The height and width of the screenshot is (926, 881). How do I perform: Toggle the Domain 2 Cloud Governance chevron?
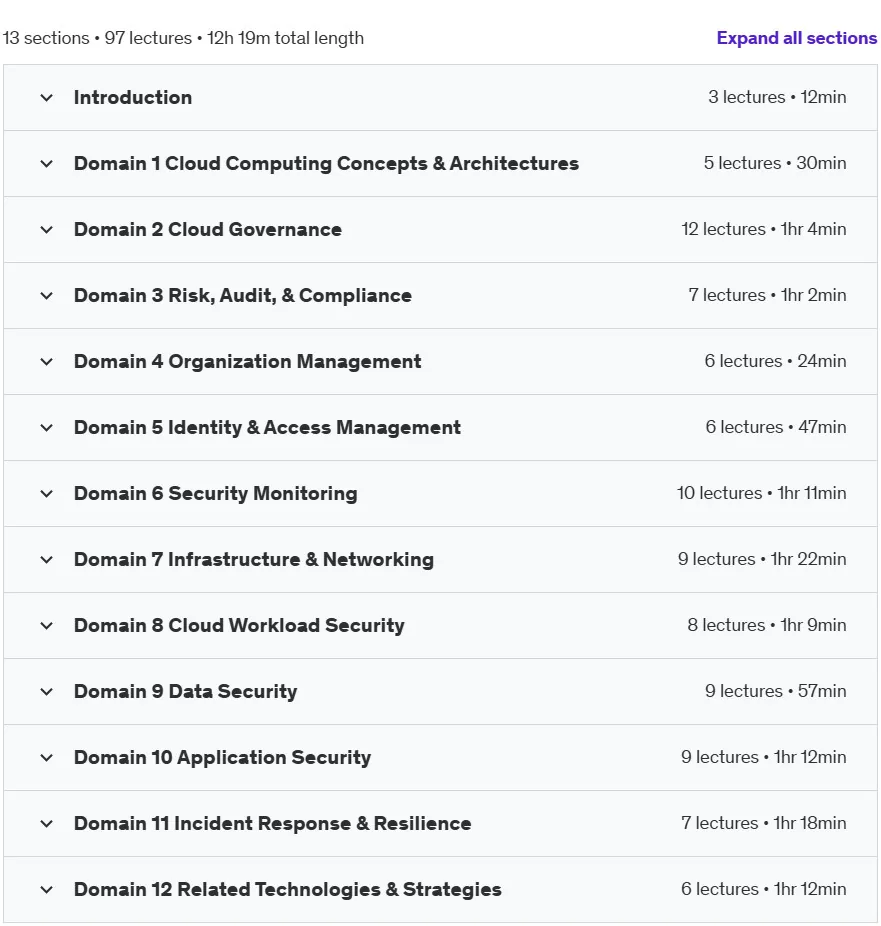(x=47, y=230)
